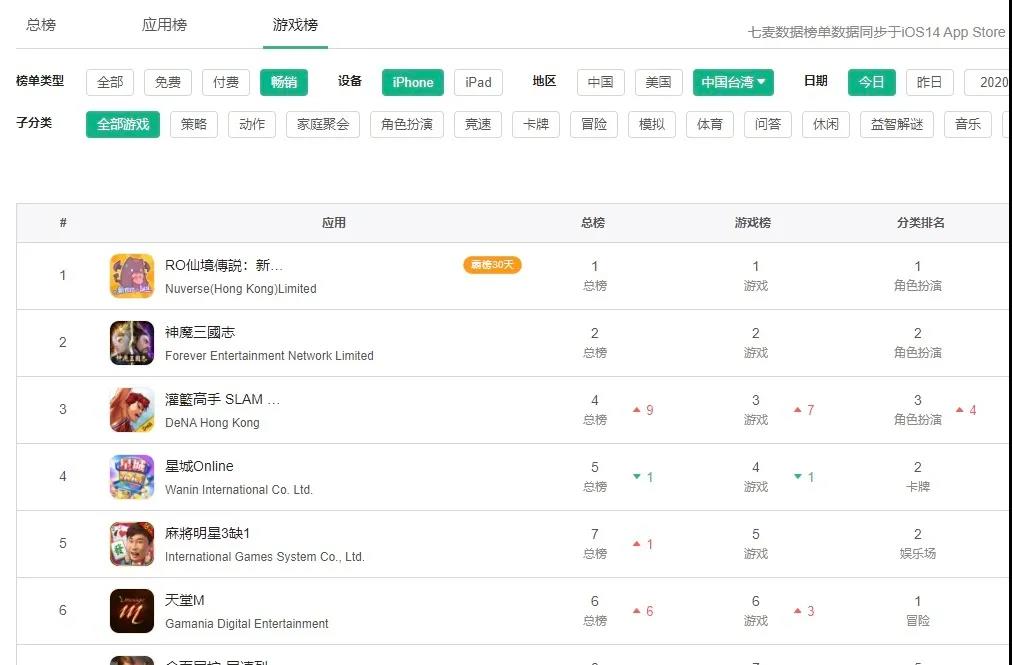This screenshot has height=665, width=1012.
Task: Filter subcategory by 卡牌
Action: click(x=536, y=124)
